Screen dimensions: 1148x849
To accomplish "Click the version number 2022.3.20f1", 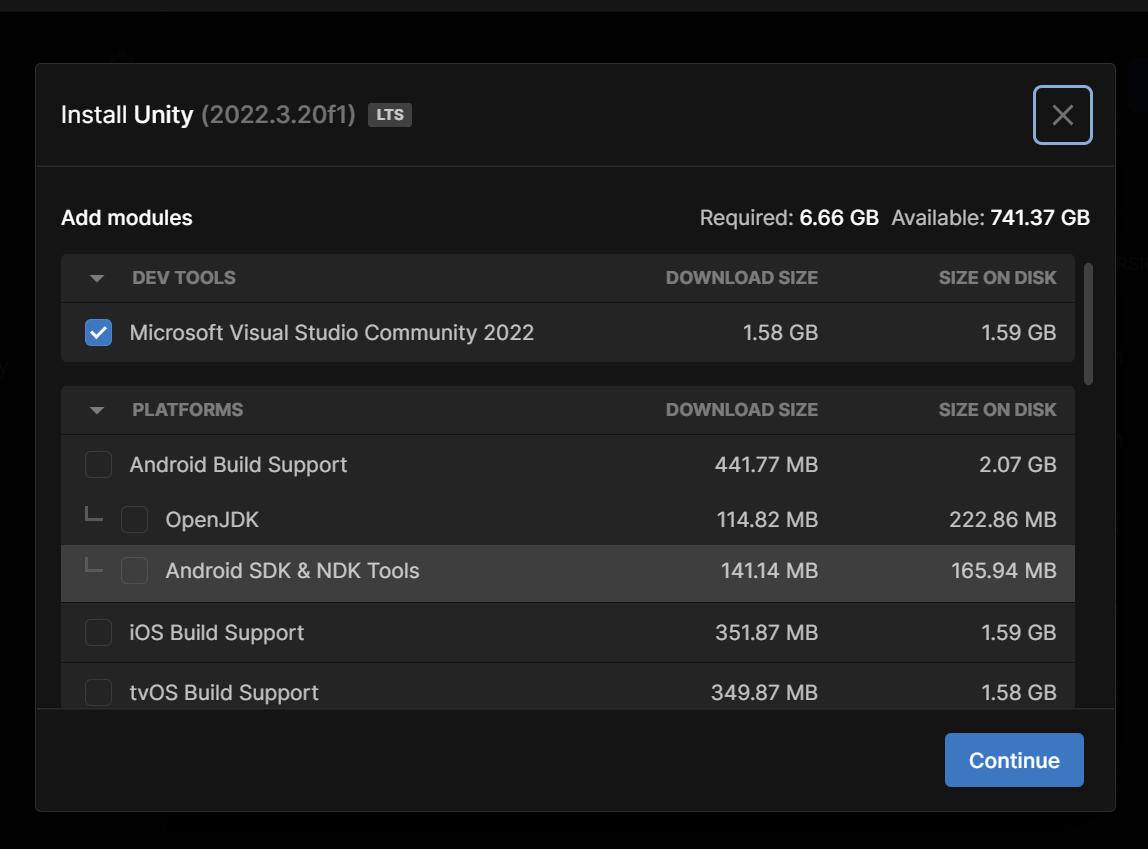I will tap(278, 115).
